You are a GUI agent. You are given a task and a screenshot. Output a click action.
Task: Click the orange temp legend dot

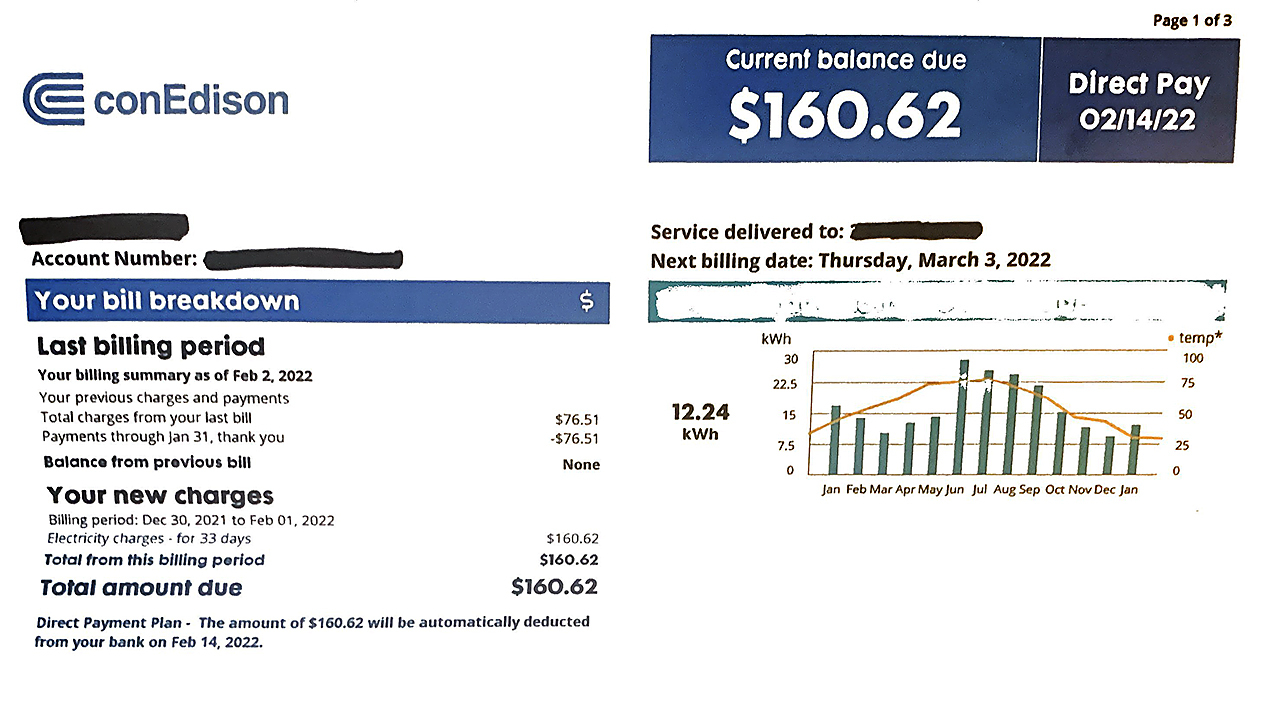(x=1171, y=338)
